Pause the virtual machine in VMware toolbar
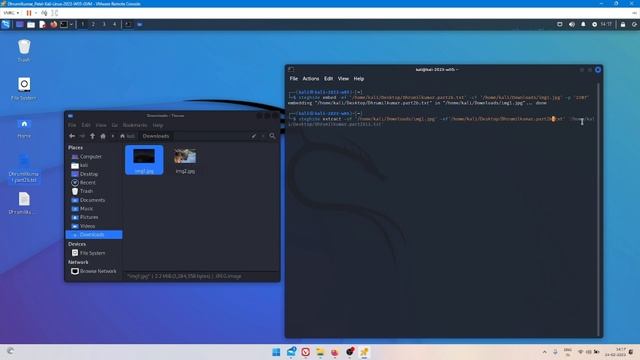 (29, 13)
